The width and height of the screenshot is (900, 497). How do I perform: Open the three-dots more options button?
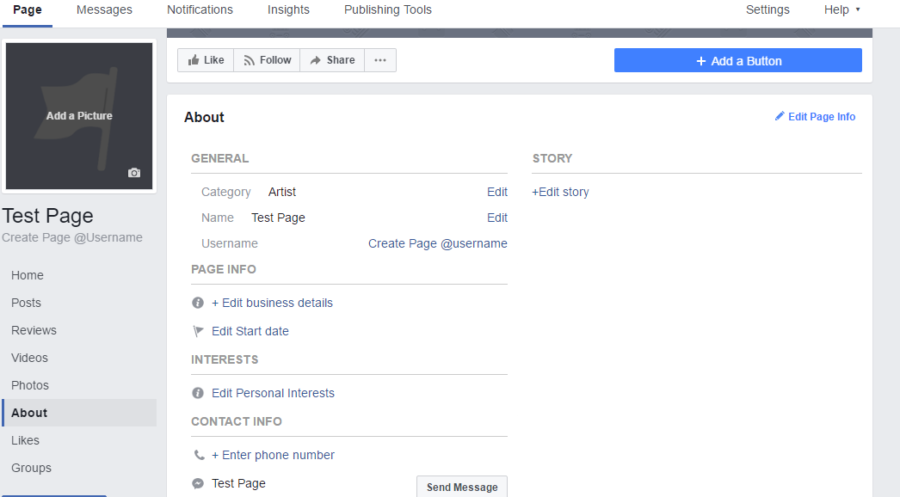pos(380,60)
